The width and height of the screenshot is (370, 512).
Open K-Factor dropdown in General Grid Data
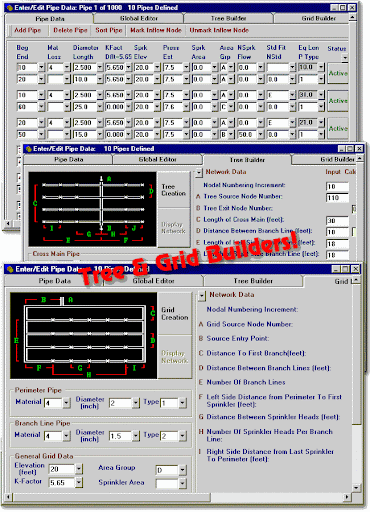(x=79, y=482)
